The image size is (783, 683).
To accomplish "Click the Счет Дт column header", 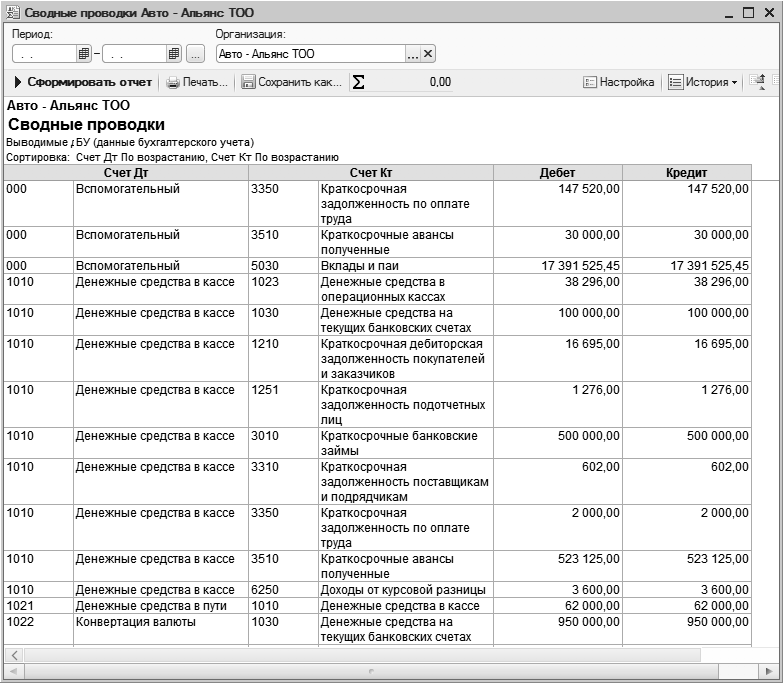I will [125, 173].
